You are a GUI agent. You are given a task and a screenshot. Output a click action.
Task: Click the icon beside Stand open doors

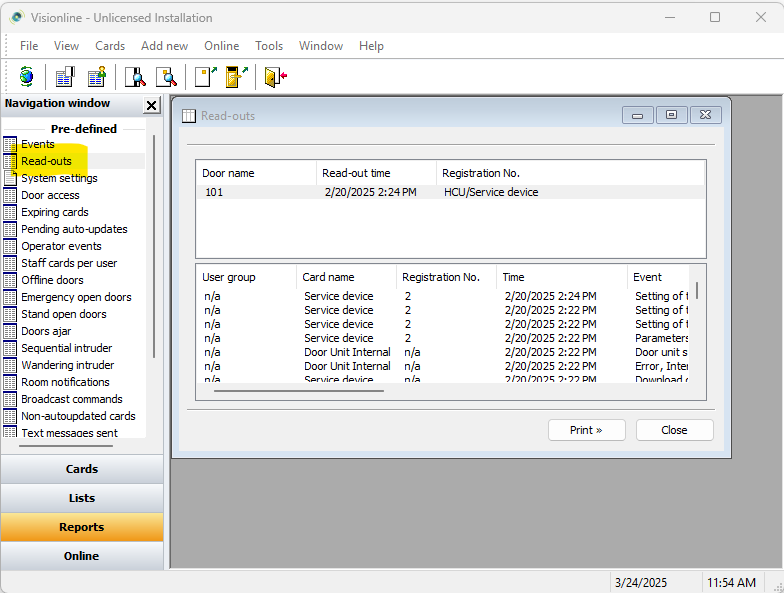[10, 314]
